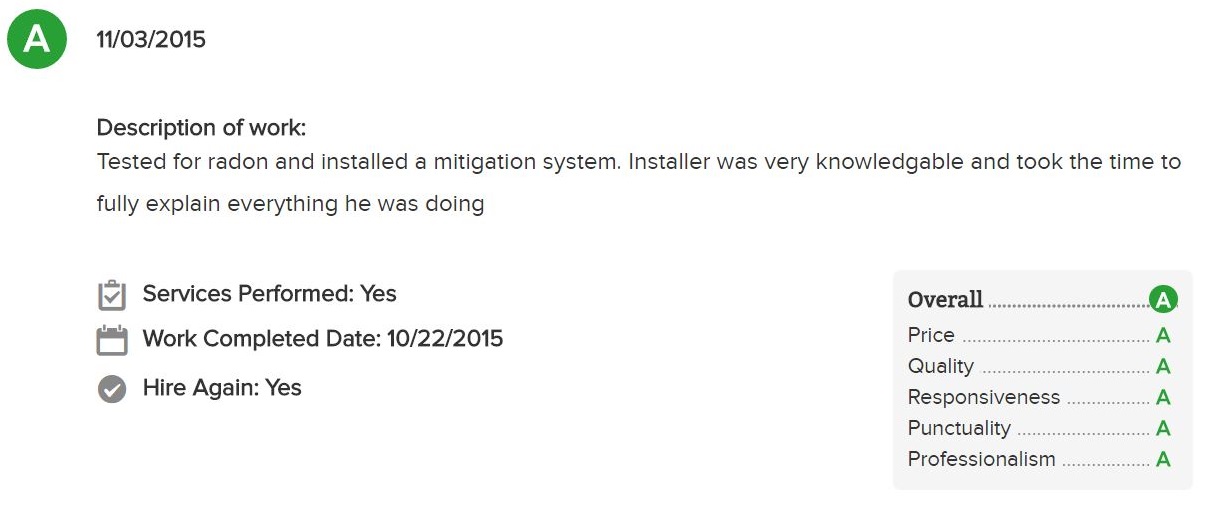This screenshot has height=514, width=1230.
Task: Click the Price label in ratings box
Action: coord(931,335)
